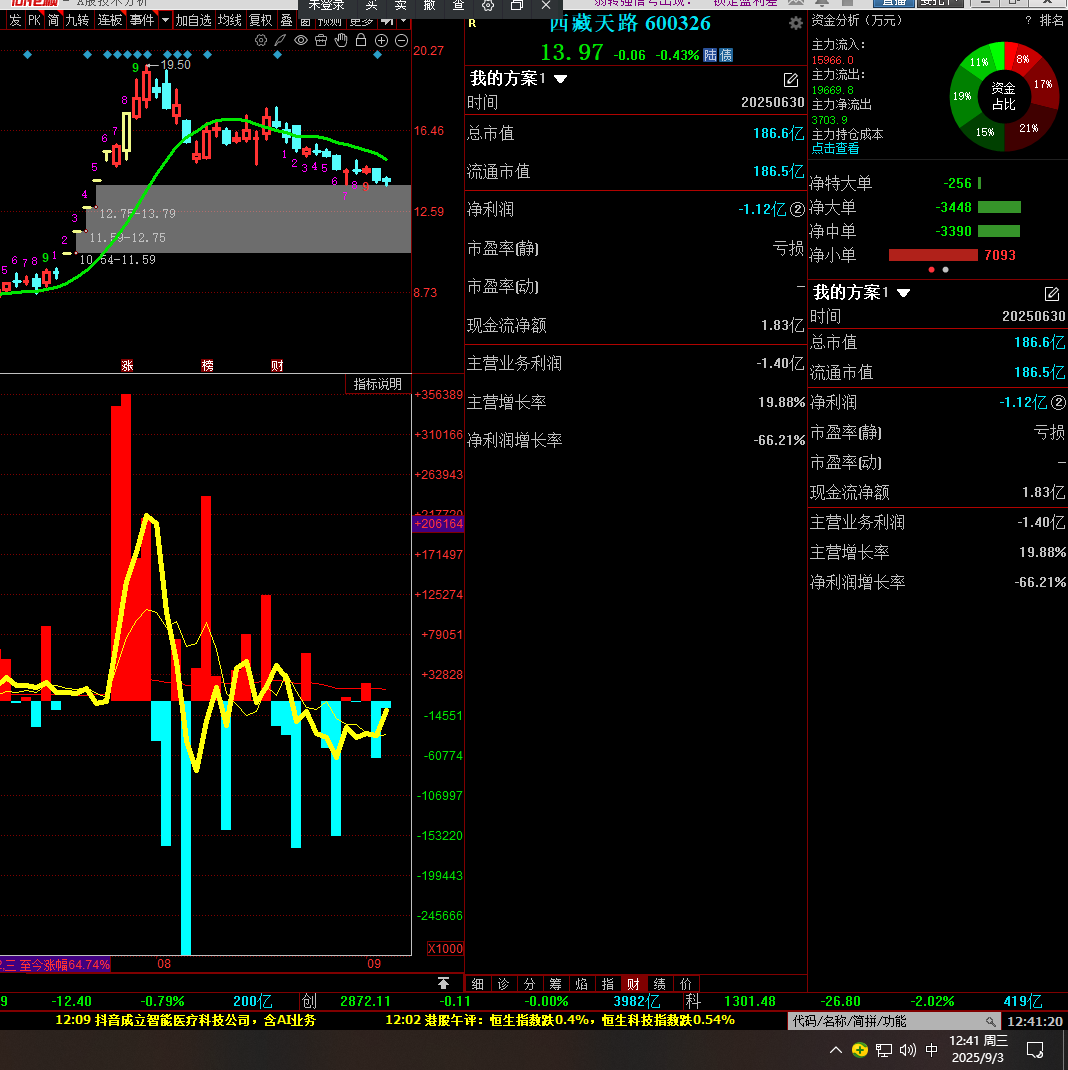The width and height of the screenshot is (1068, 1070).
Task: Toggle 事件 events display
Action: tap(142, 20)
